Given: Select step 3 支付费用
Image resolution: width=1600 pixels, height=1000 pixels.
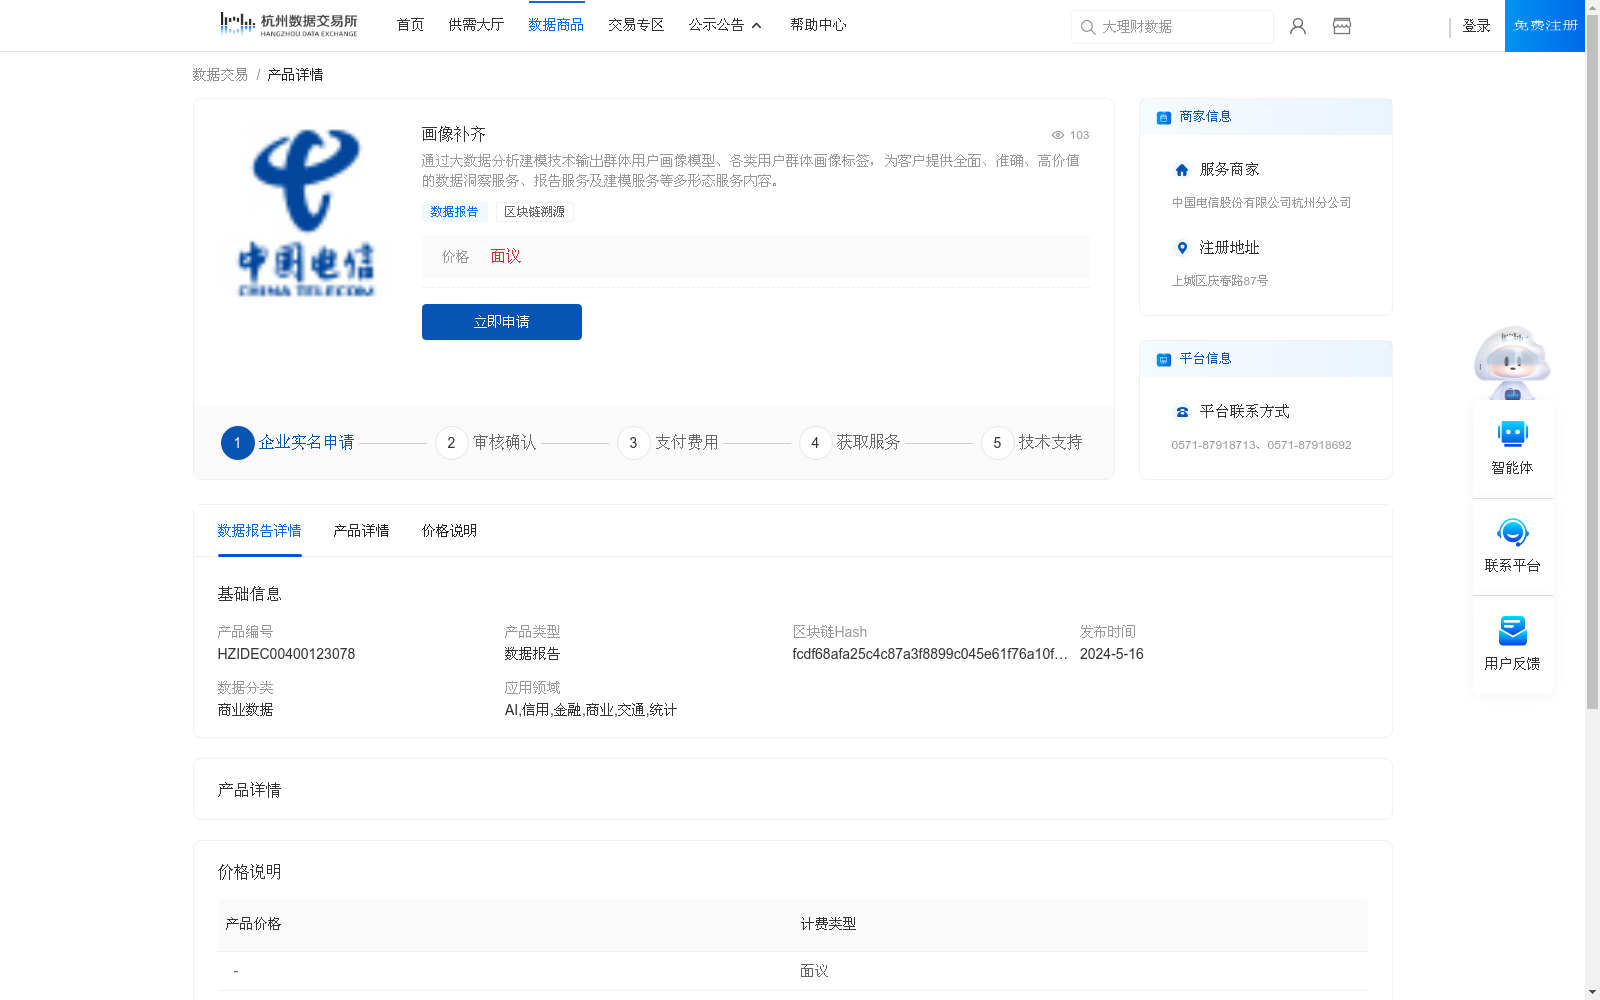Looking at the screenshot, I should (668, 443).
